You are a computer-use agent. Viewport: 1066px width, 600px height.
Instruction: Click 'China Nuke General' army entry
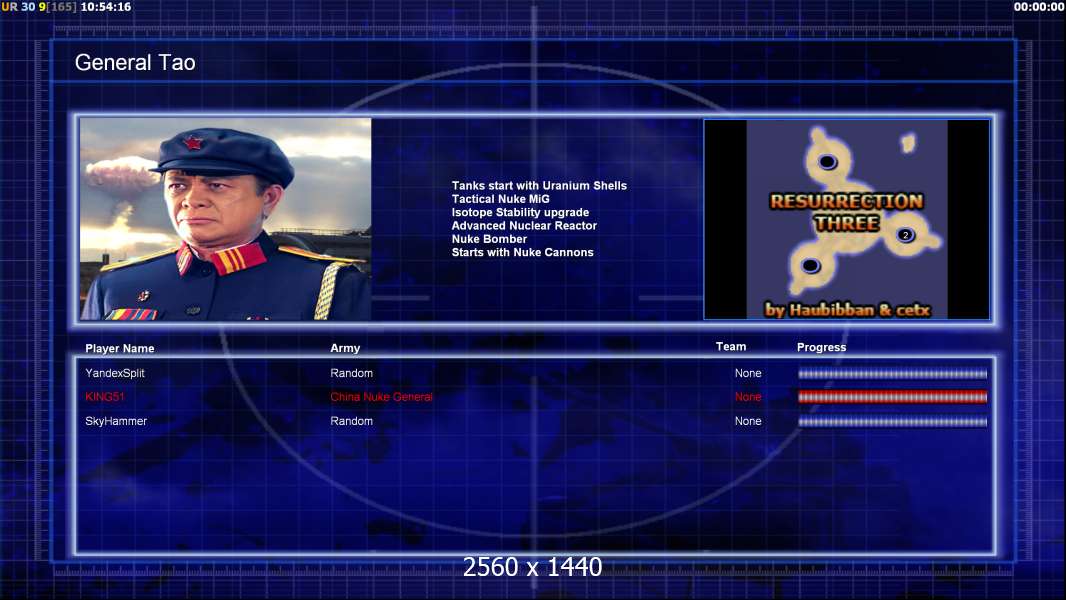click(x=381, y=397)
